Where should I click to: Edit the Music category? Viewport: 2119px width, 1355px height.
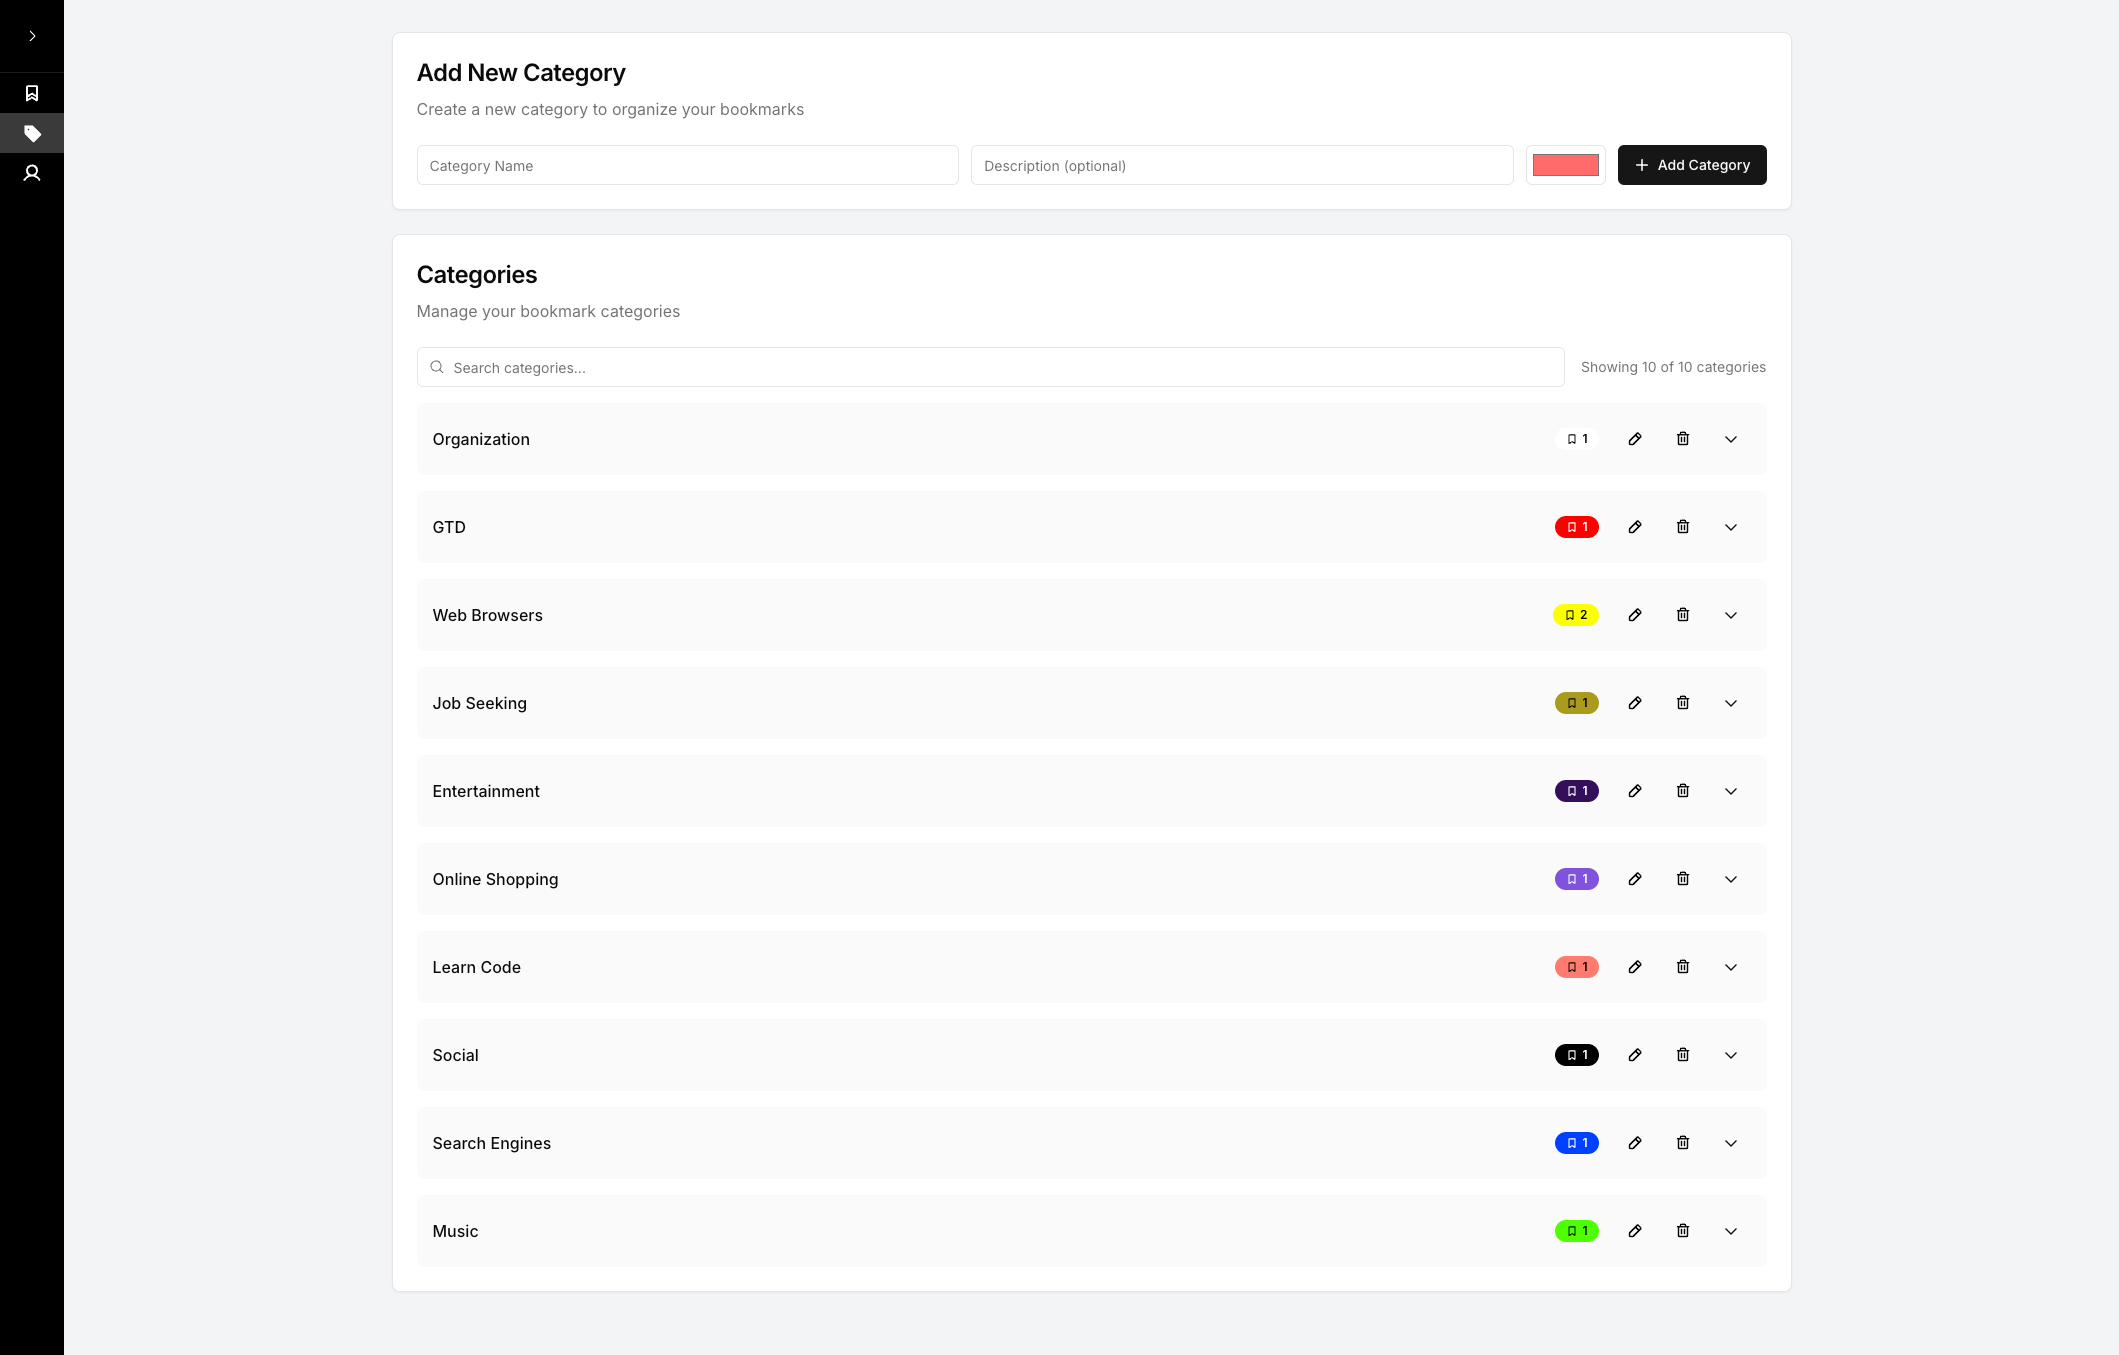coord(1635,1231)
